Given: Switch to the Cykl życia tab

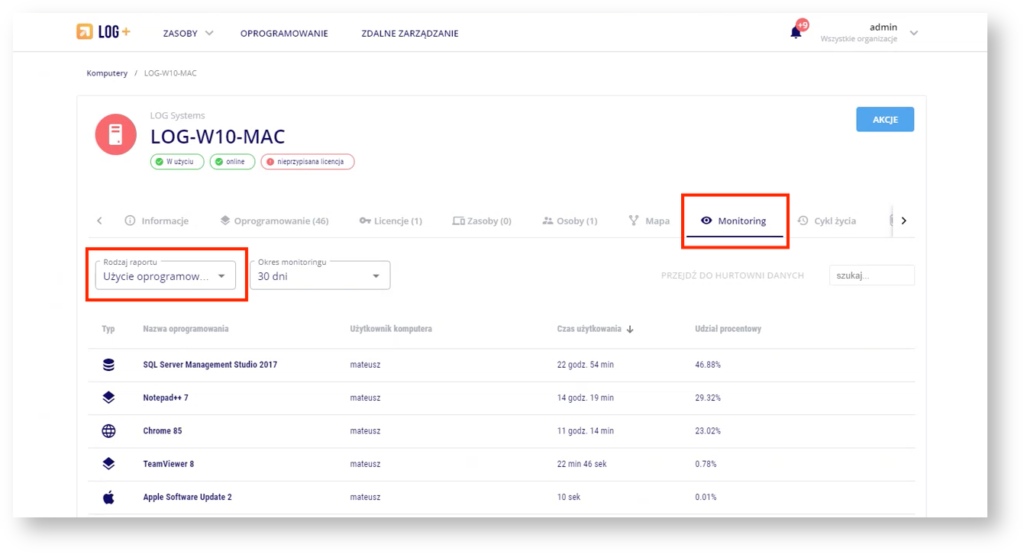Looking at the screenshot, I should 827,221.
